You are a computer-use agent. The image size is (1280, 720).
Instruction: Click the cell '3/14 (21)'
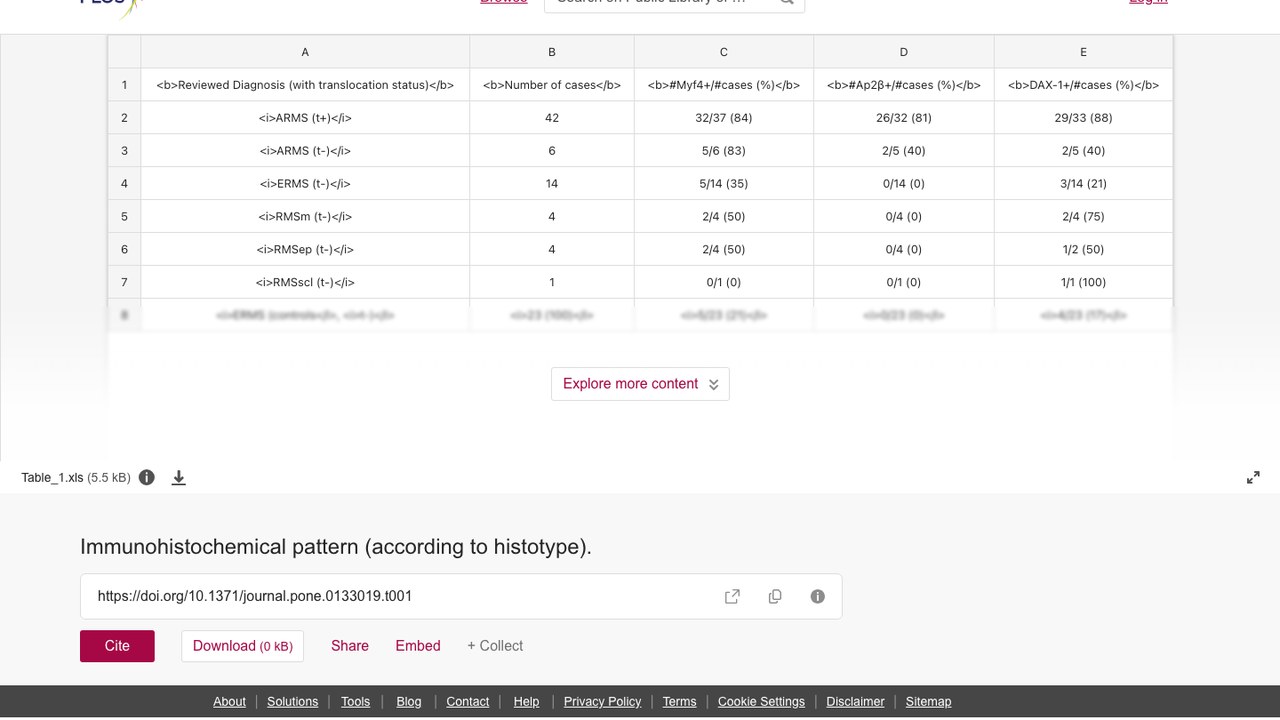(1083, 184)
